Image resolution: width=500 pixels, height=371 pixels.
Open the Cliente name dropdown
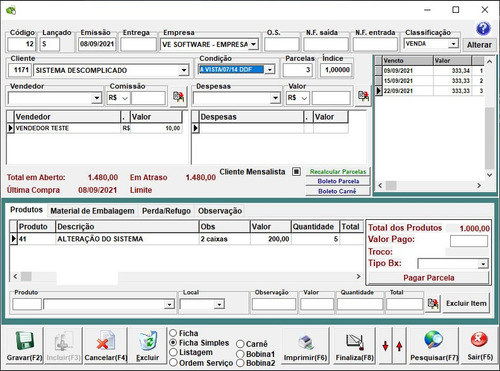pyautogui.click(x=183, y=70)
